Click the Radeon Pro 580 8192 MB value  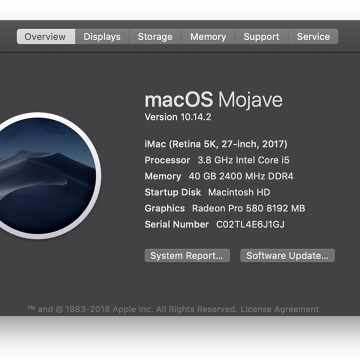click(x=248, y=208)
